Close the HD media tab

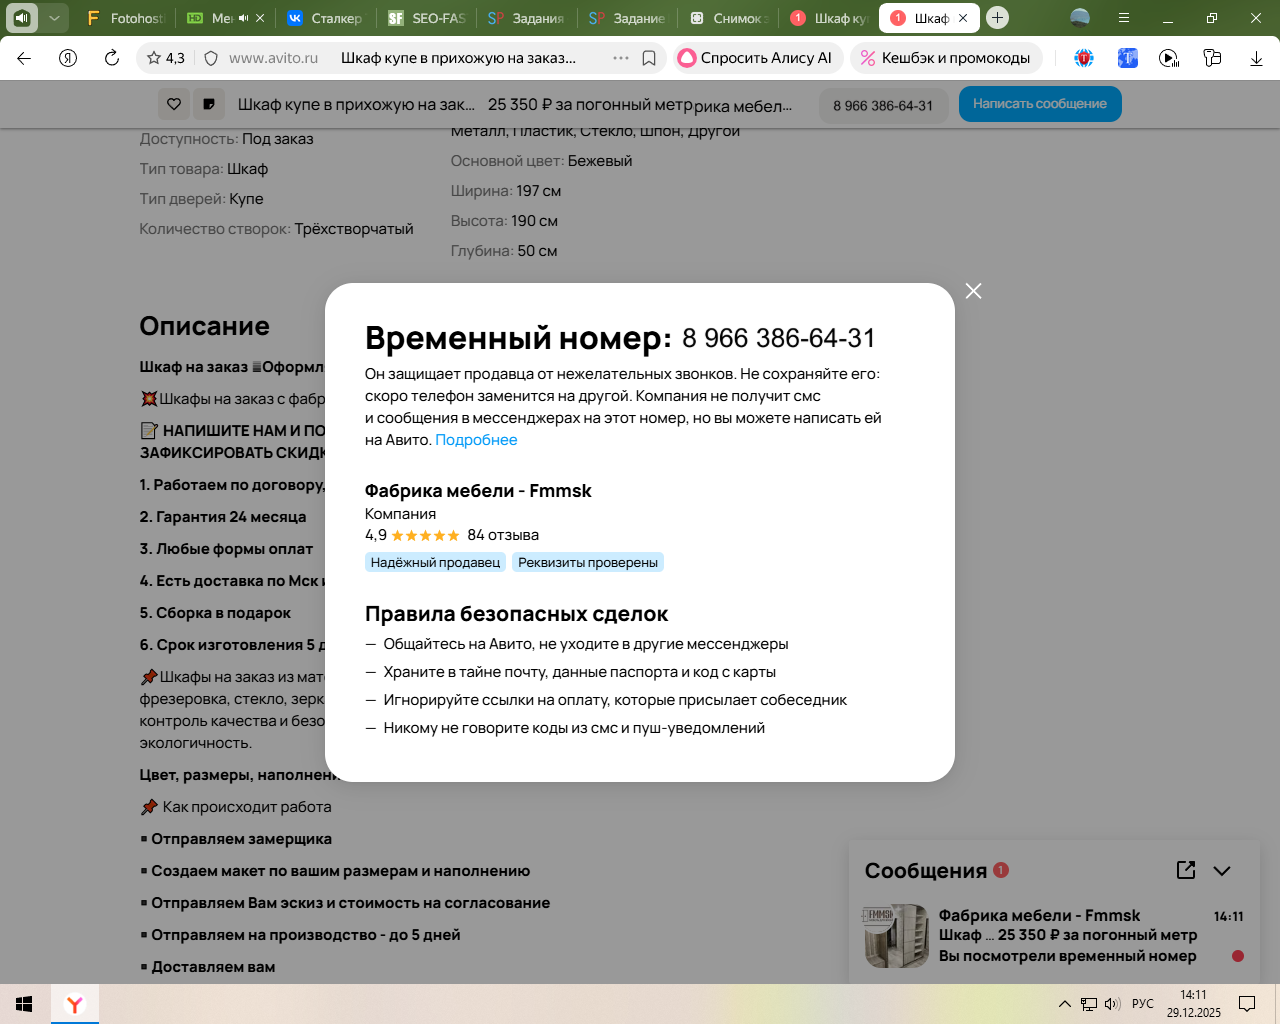(260, 18)
